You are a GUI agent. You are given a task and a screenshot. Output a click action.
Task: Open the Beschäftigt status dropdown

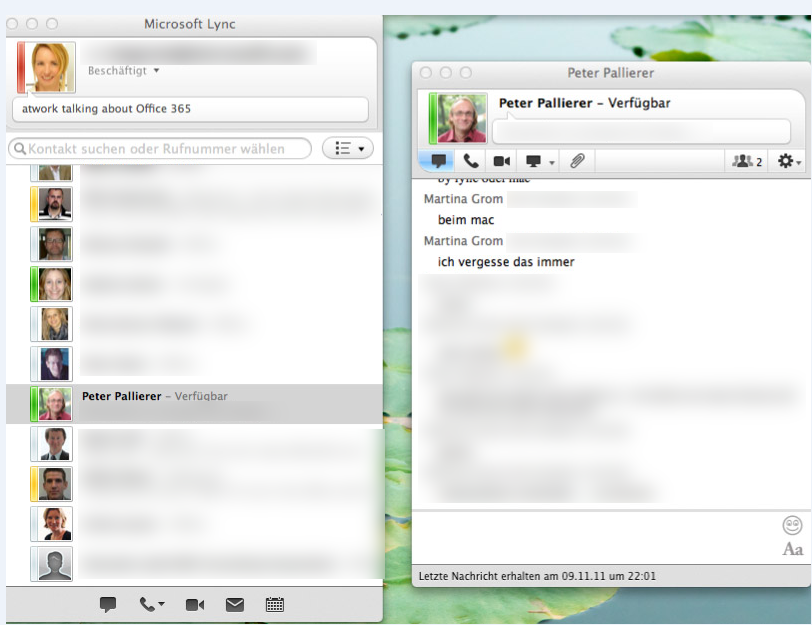click(123, 70)
